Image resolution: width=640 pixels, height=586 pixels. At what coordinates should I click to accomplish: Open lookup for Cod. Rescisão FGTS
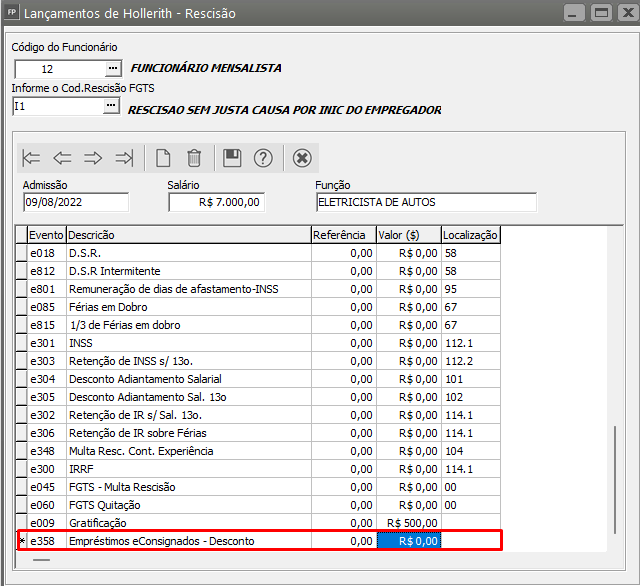click(112, 105)
